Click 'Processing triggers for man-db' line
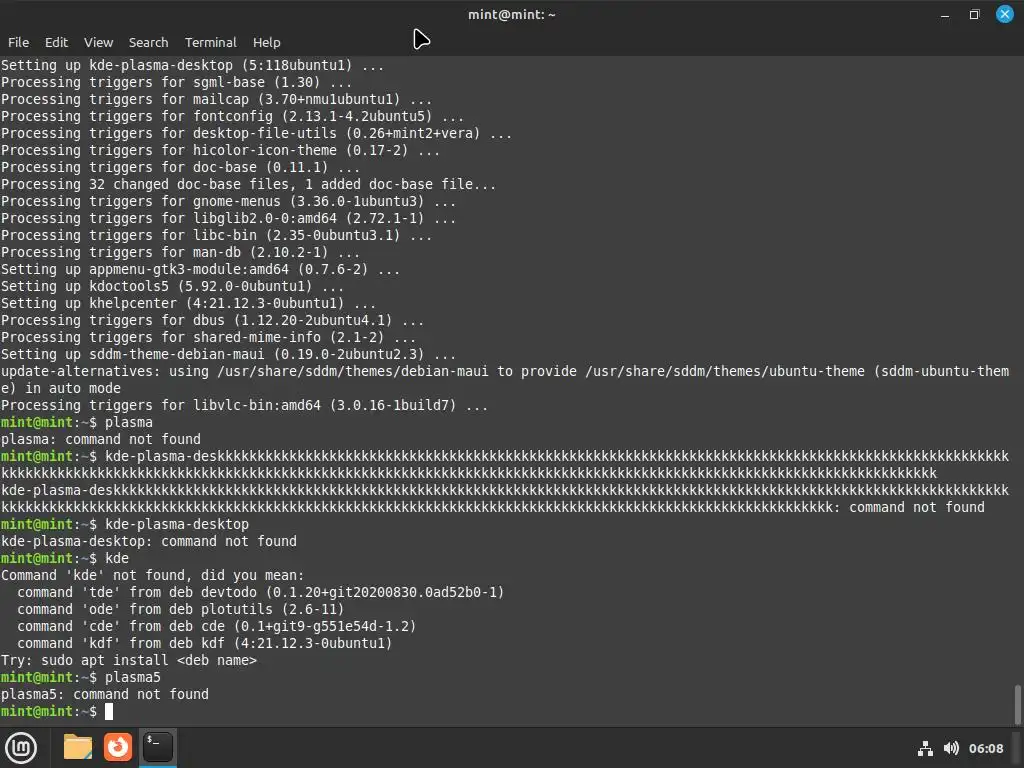Viewport: 1024px width, 768px height. point(180,252)
